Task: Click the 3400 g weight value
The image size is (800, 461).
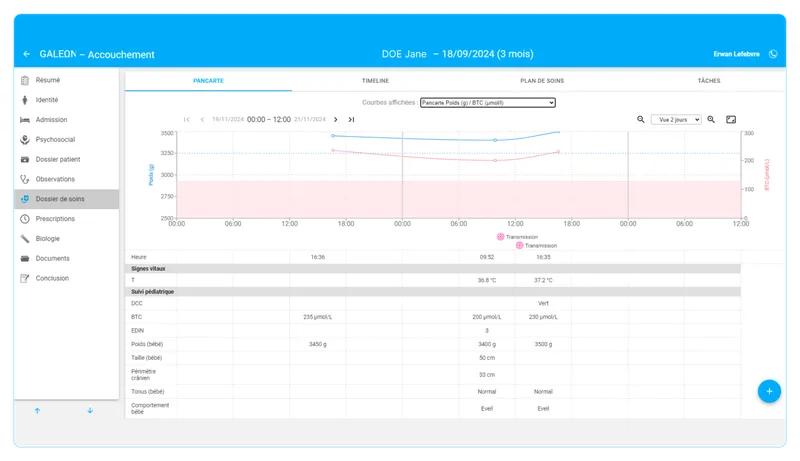Action: coord(487,344)
